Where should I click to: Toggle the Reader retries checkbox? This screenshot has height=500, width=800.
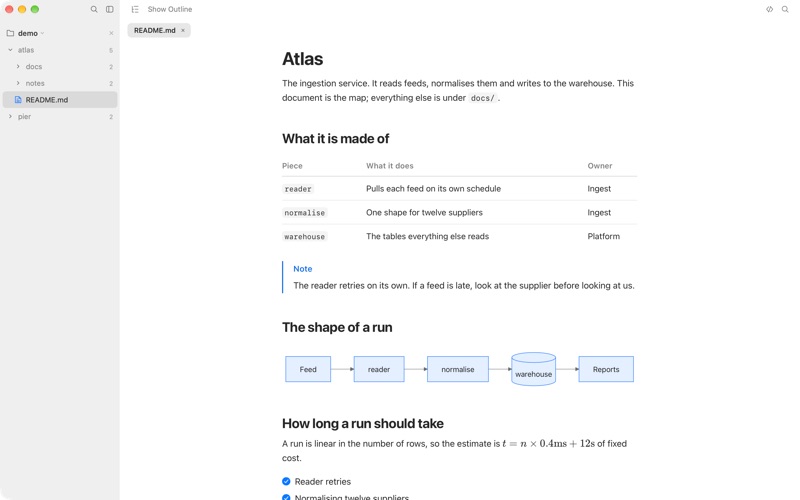coord(286,482)
